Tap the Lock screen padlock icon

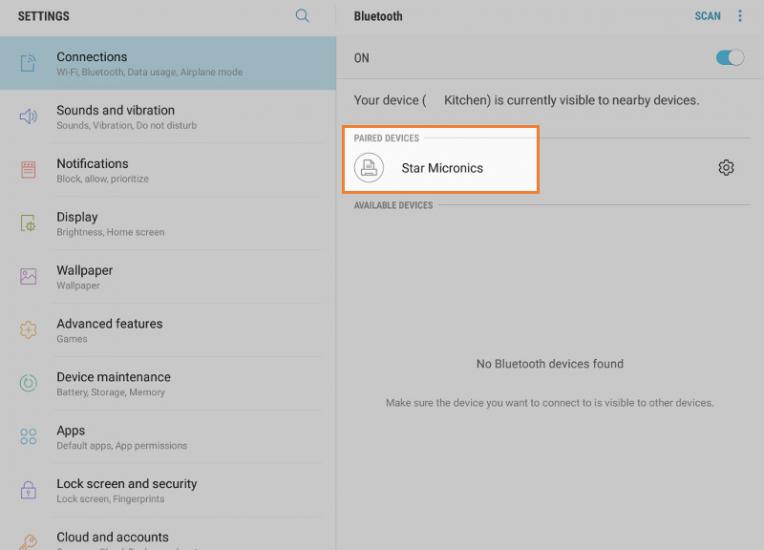tap(28, 490)
